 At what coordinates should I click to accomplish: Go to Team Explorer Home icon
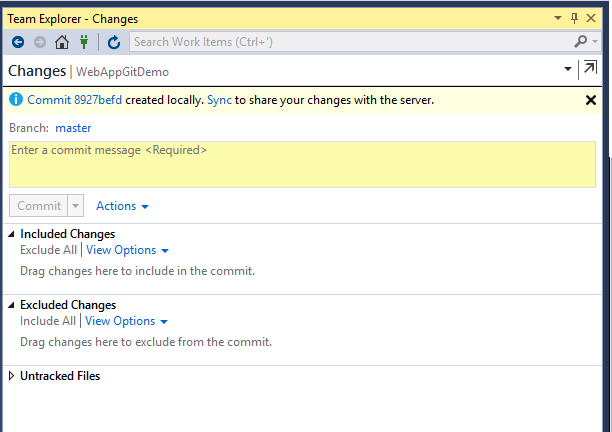point(62,42)
